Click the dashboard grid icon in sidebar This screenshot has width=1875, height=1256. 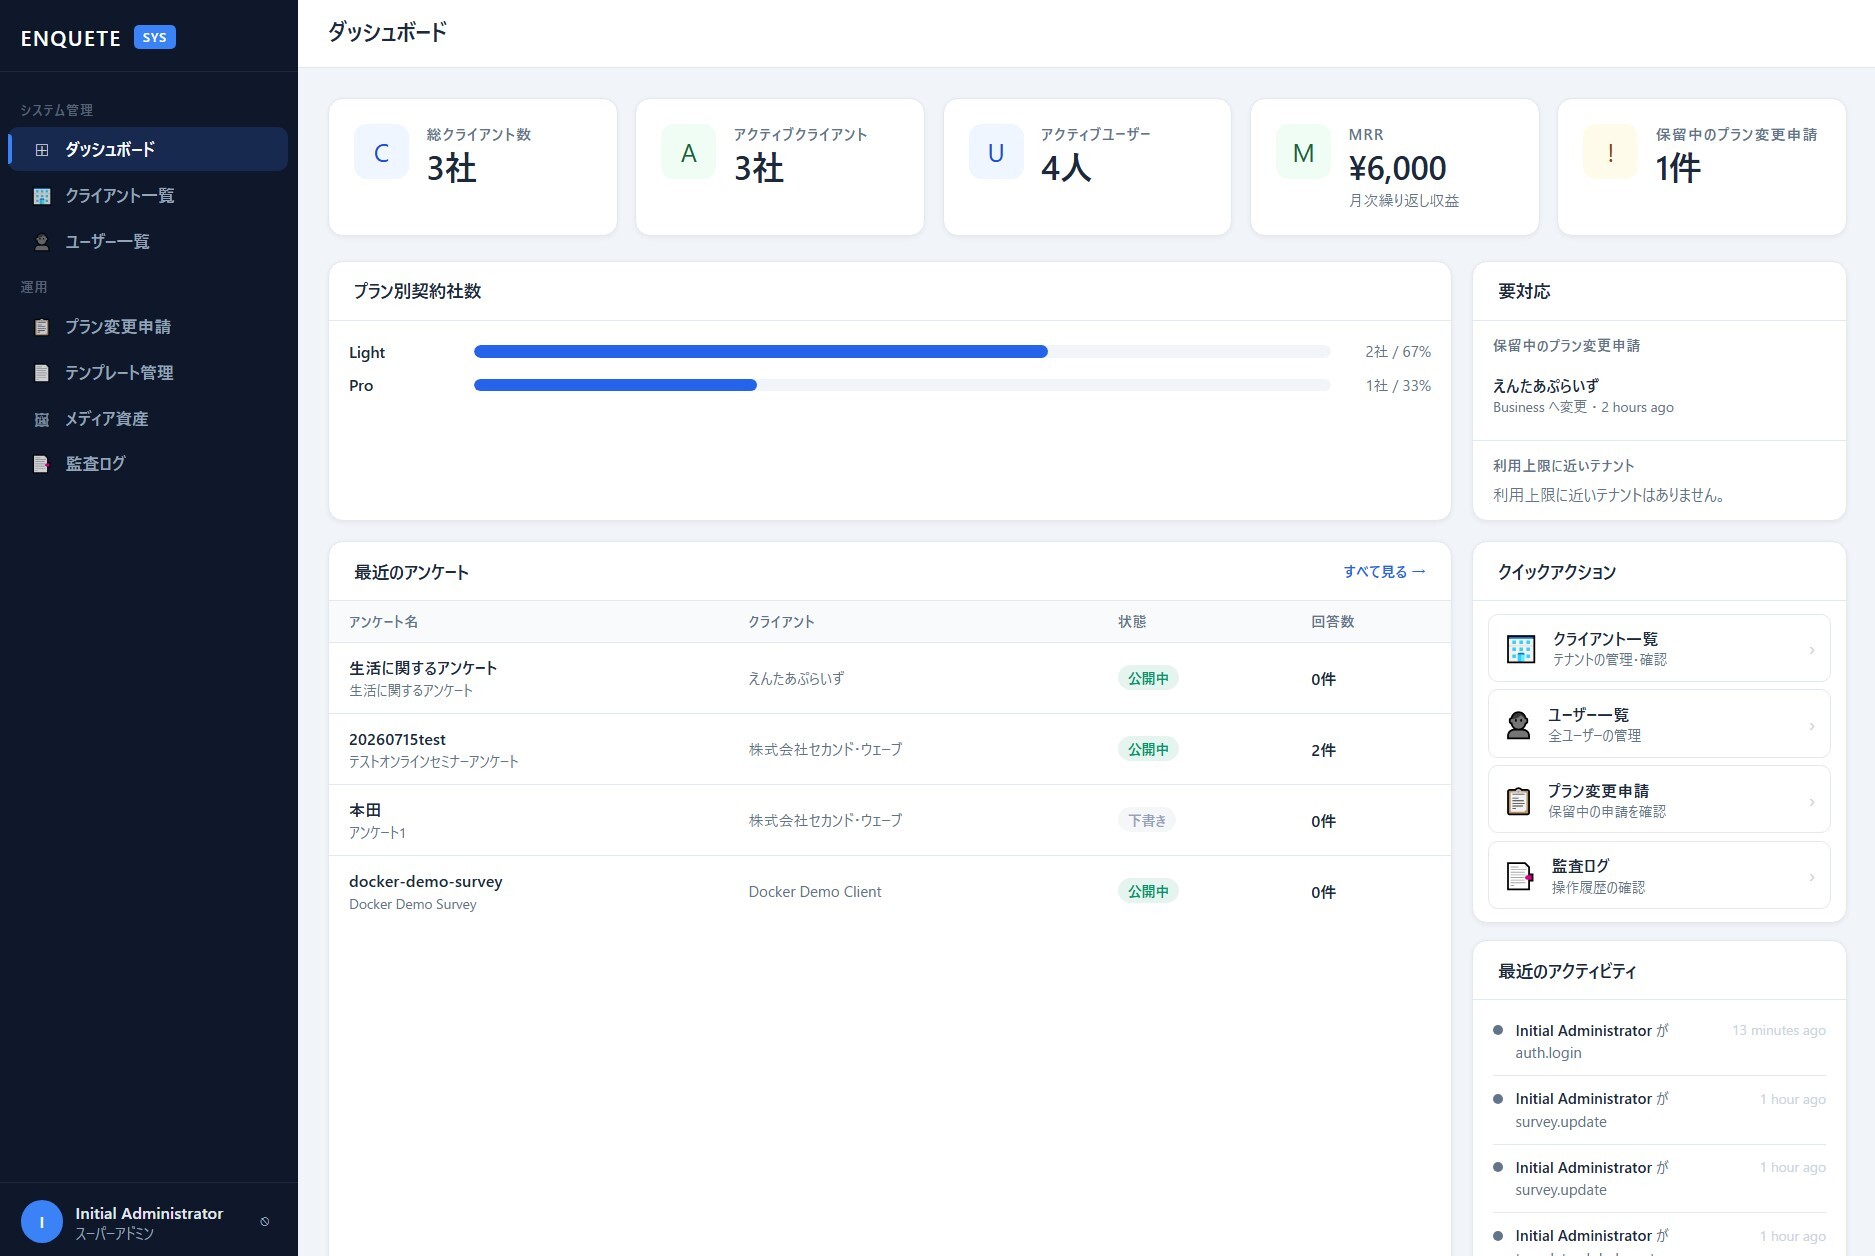point(42,150)
